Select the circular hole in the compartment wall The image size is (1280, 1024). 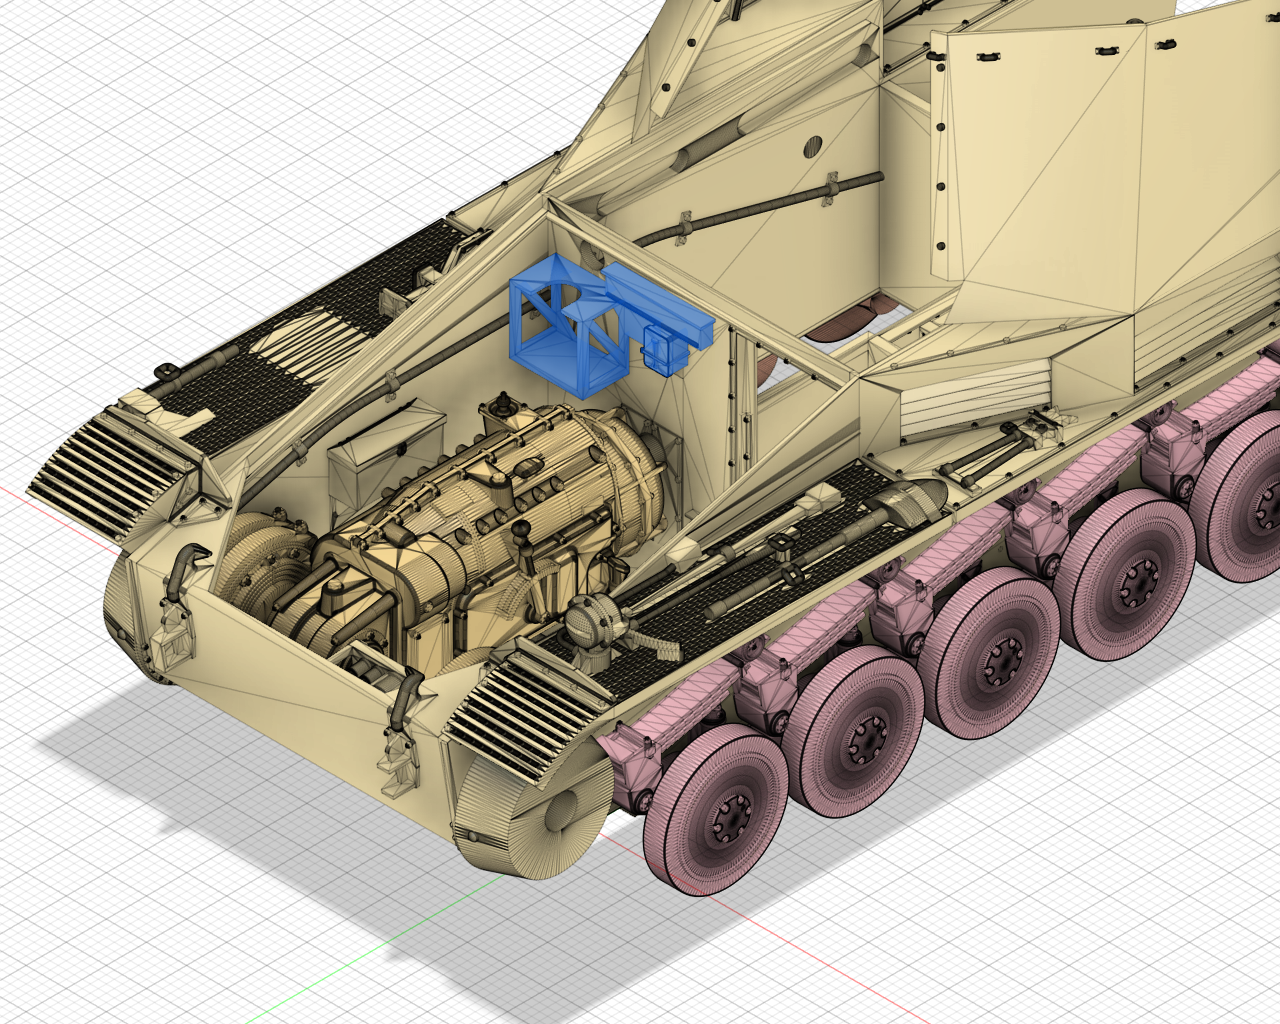click(x=812, y=146)
